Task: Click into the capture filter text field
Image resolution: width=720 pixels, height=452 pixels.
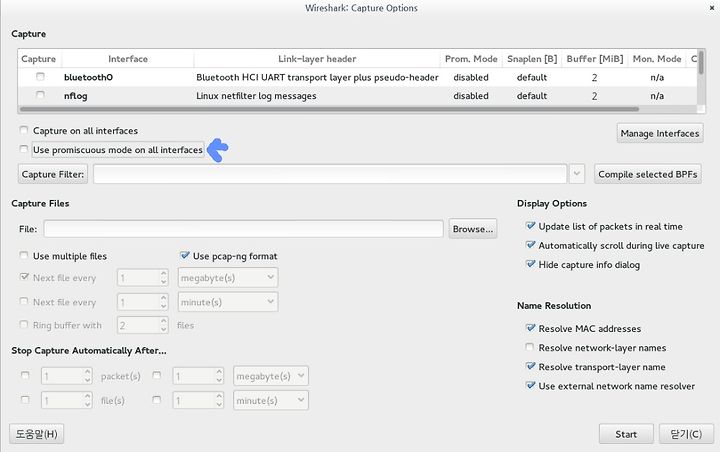Action: (x=330, y=174)
